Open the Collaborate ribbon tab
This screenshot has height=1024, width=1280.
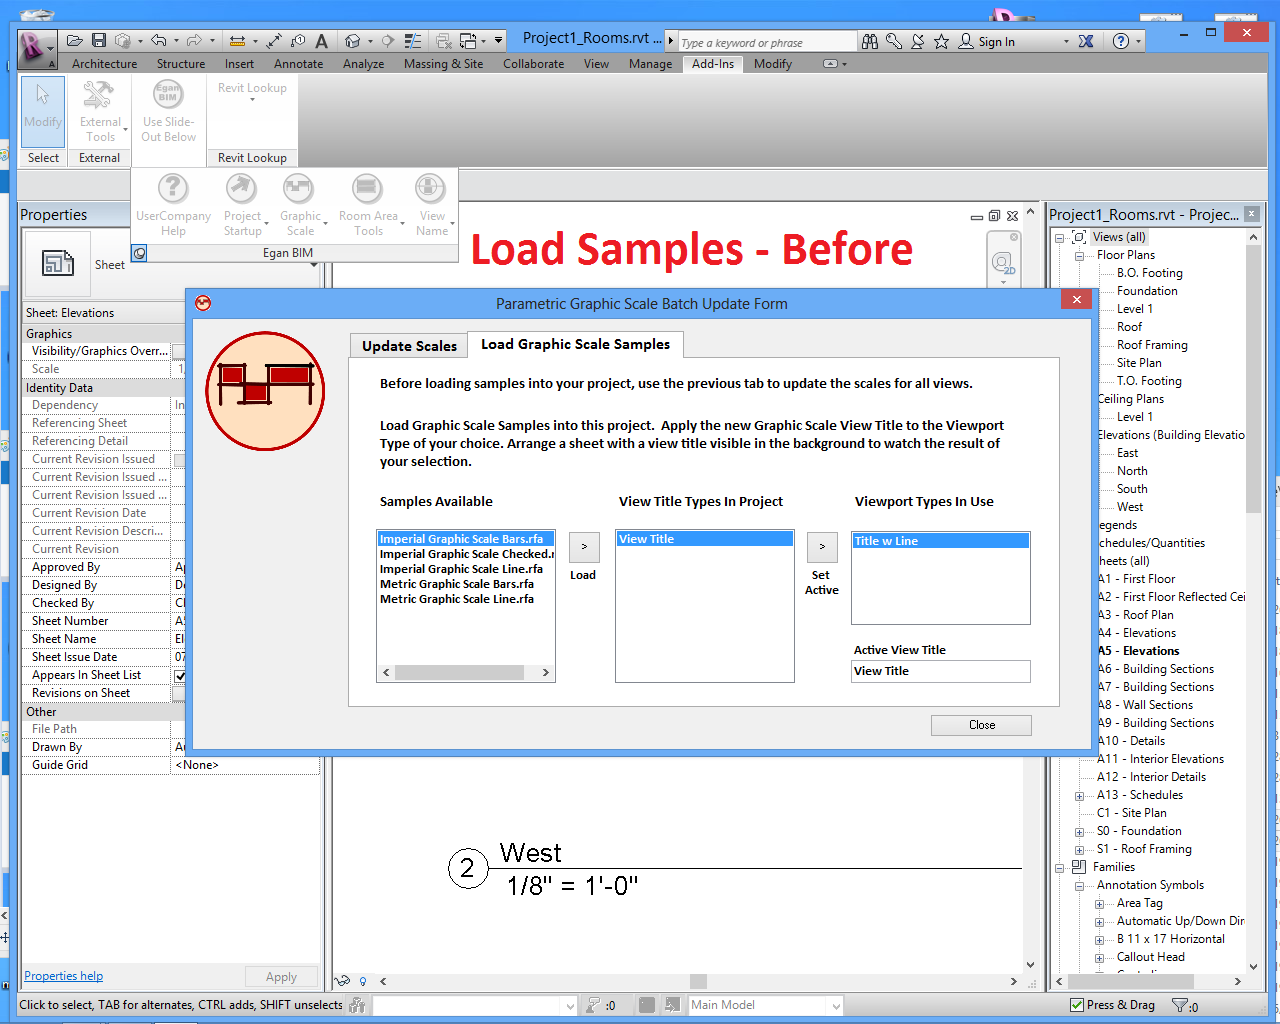pos(533,64)
